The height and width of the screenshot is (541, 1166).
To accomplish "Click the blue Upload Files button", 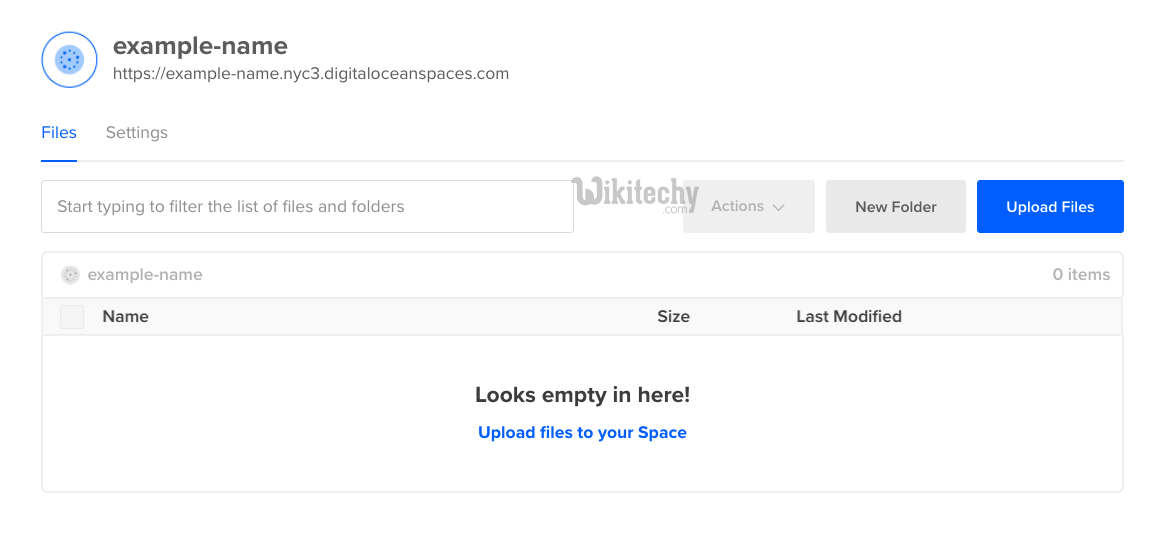I will pyautogui.click(x=1050, y=207).
